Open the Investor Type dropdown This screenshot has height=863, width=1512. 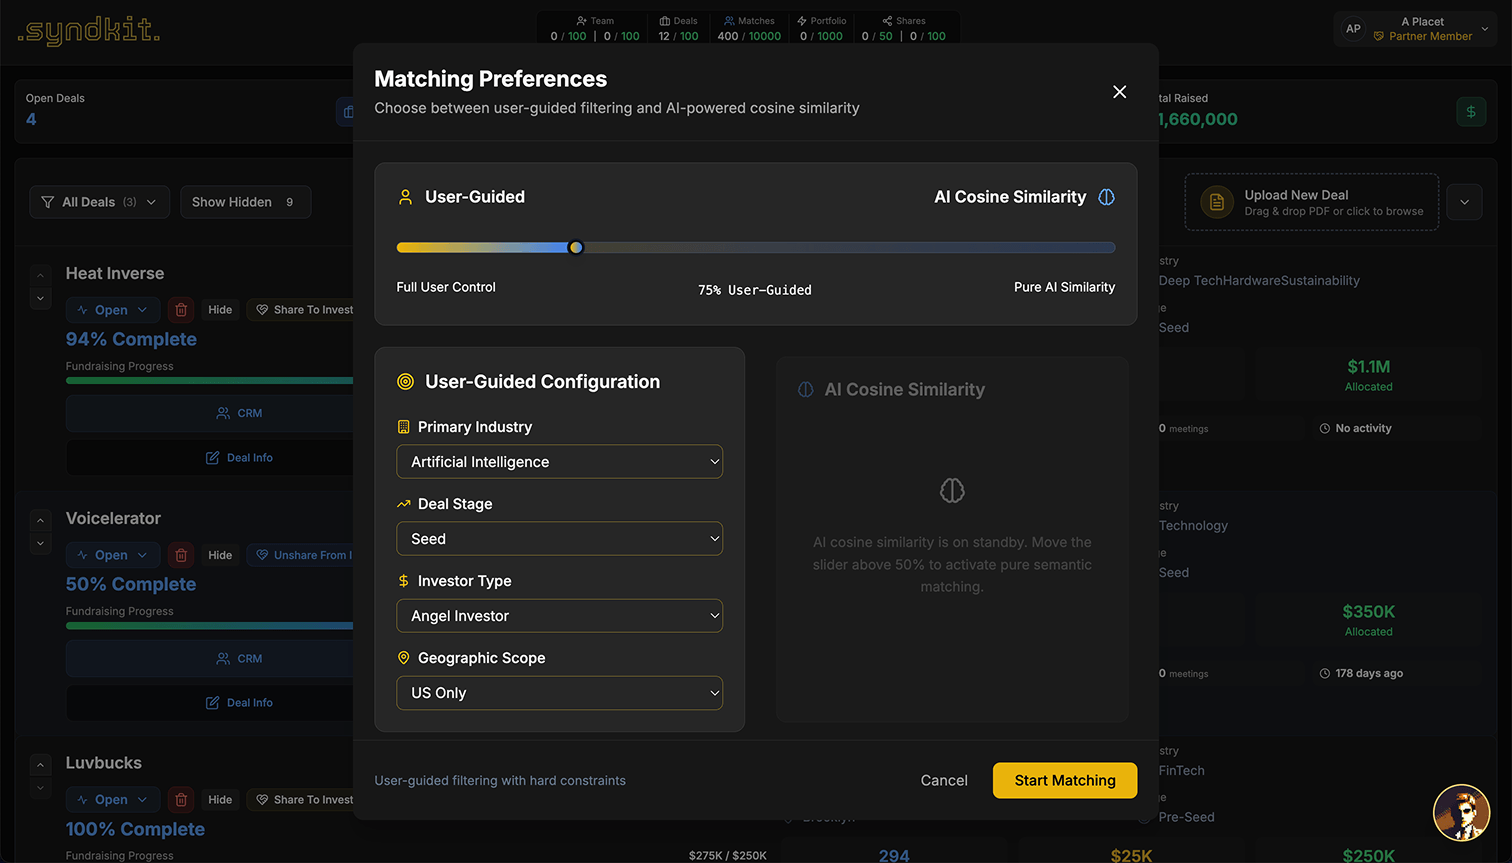(x=559, y=616)
